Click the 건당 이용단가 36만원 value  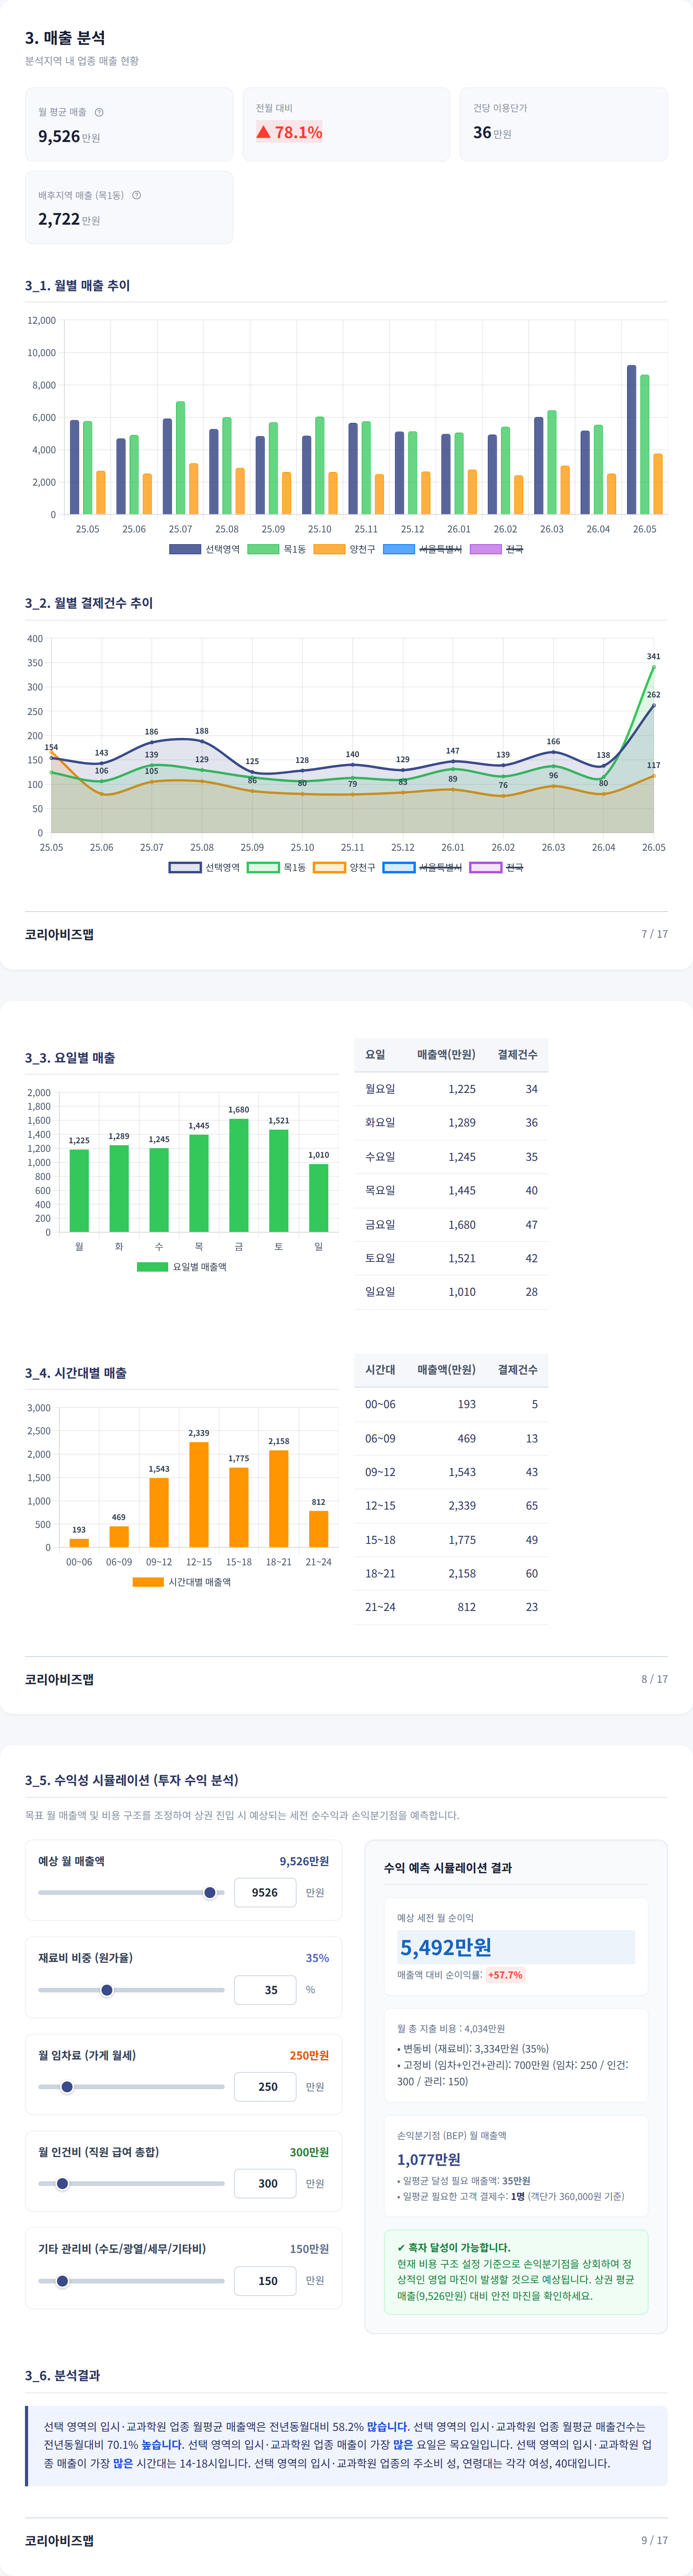(x=492, y=132)
